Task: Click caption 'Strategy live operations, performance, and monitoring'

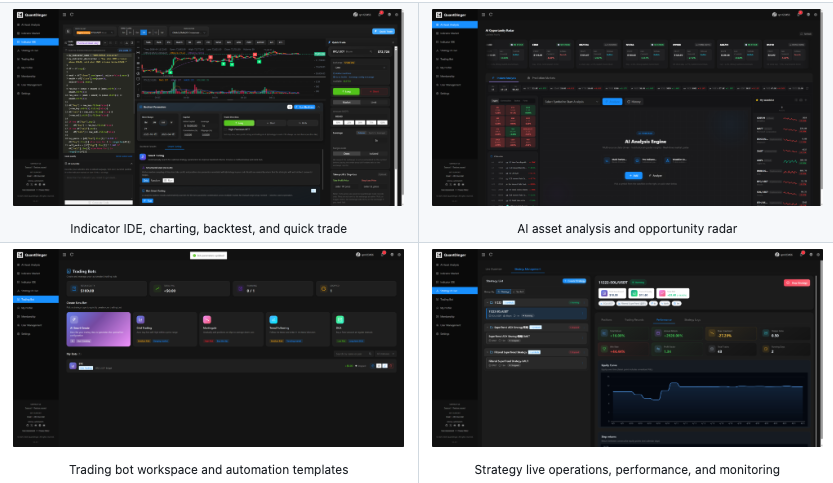Action: click(x=627, y=470)
